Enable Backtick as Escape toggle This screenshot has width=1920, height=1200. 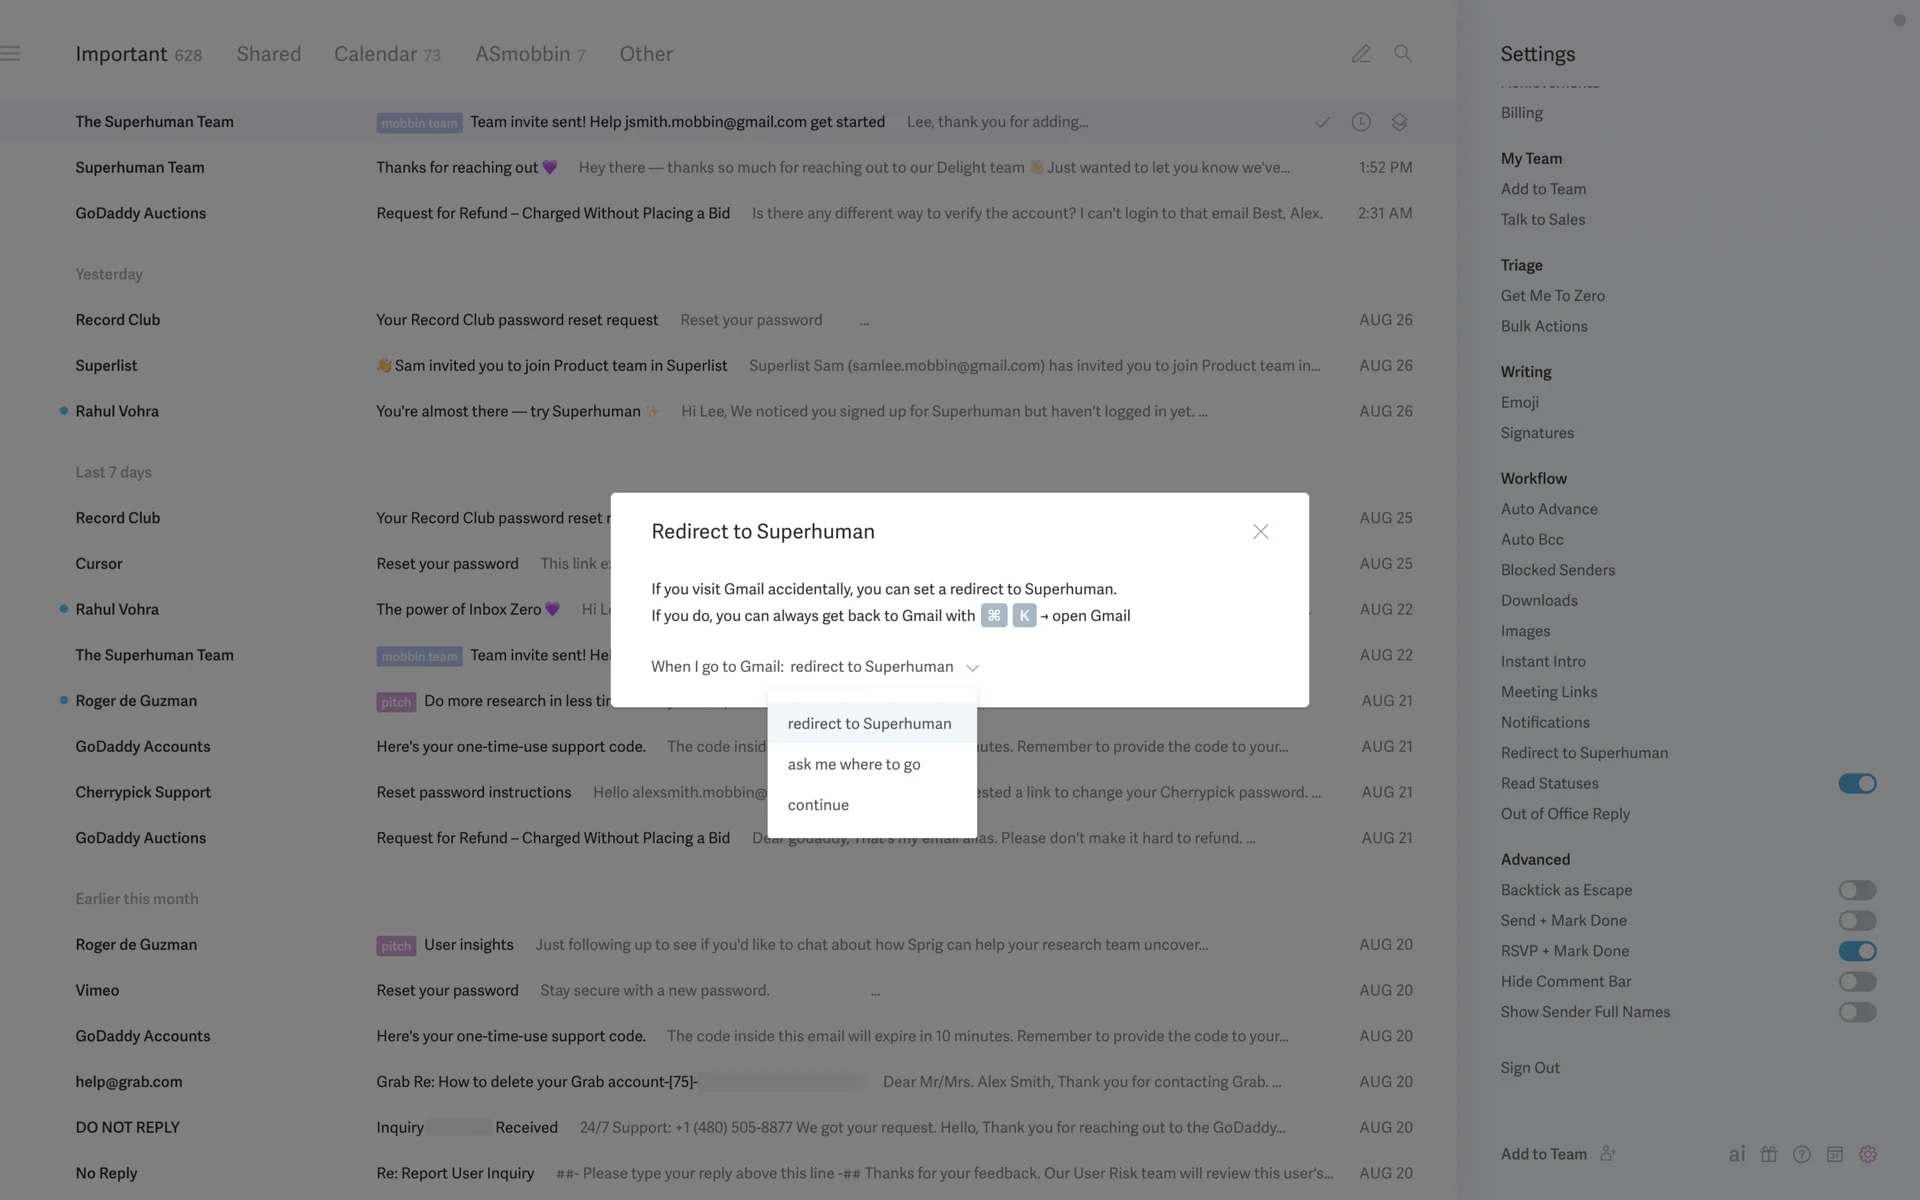(x=1857, y=890)
